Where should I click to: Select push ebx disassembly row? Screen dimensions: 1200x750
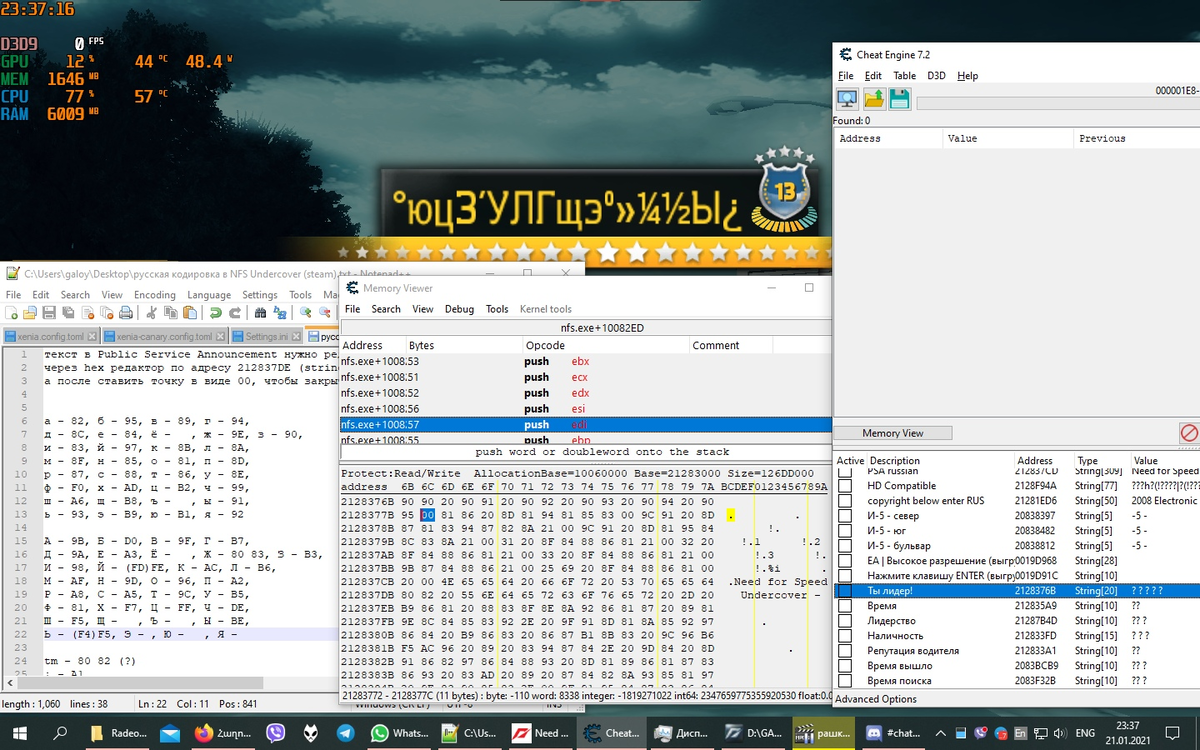click(585, 361)
